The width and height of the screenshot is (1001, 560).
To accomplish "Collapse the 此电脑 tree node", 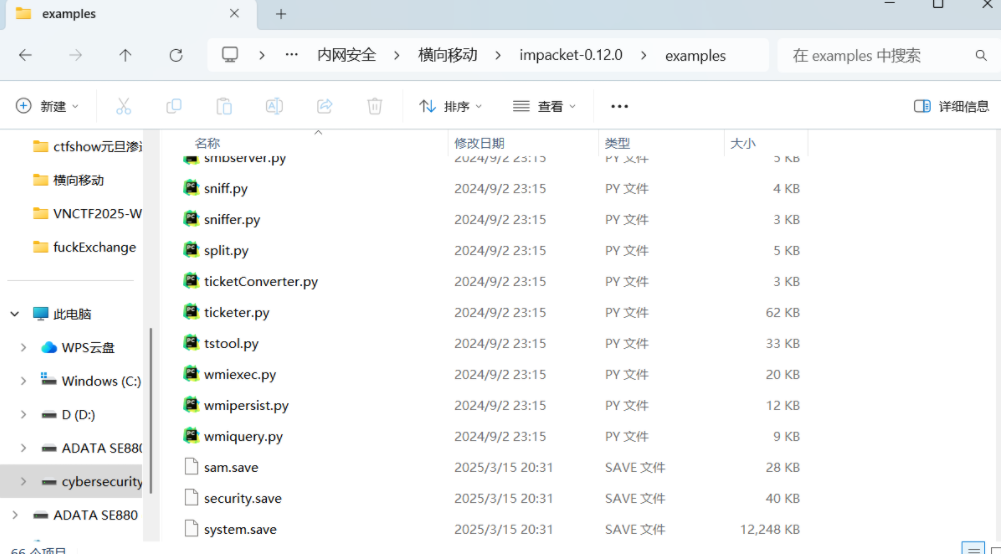I will (15, 314).
